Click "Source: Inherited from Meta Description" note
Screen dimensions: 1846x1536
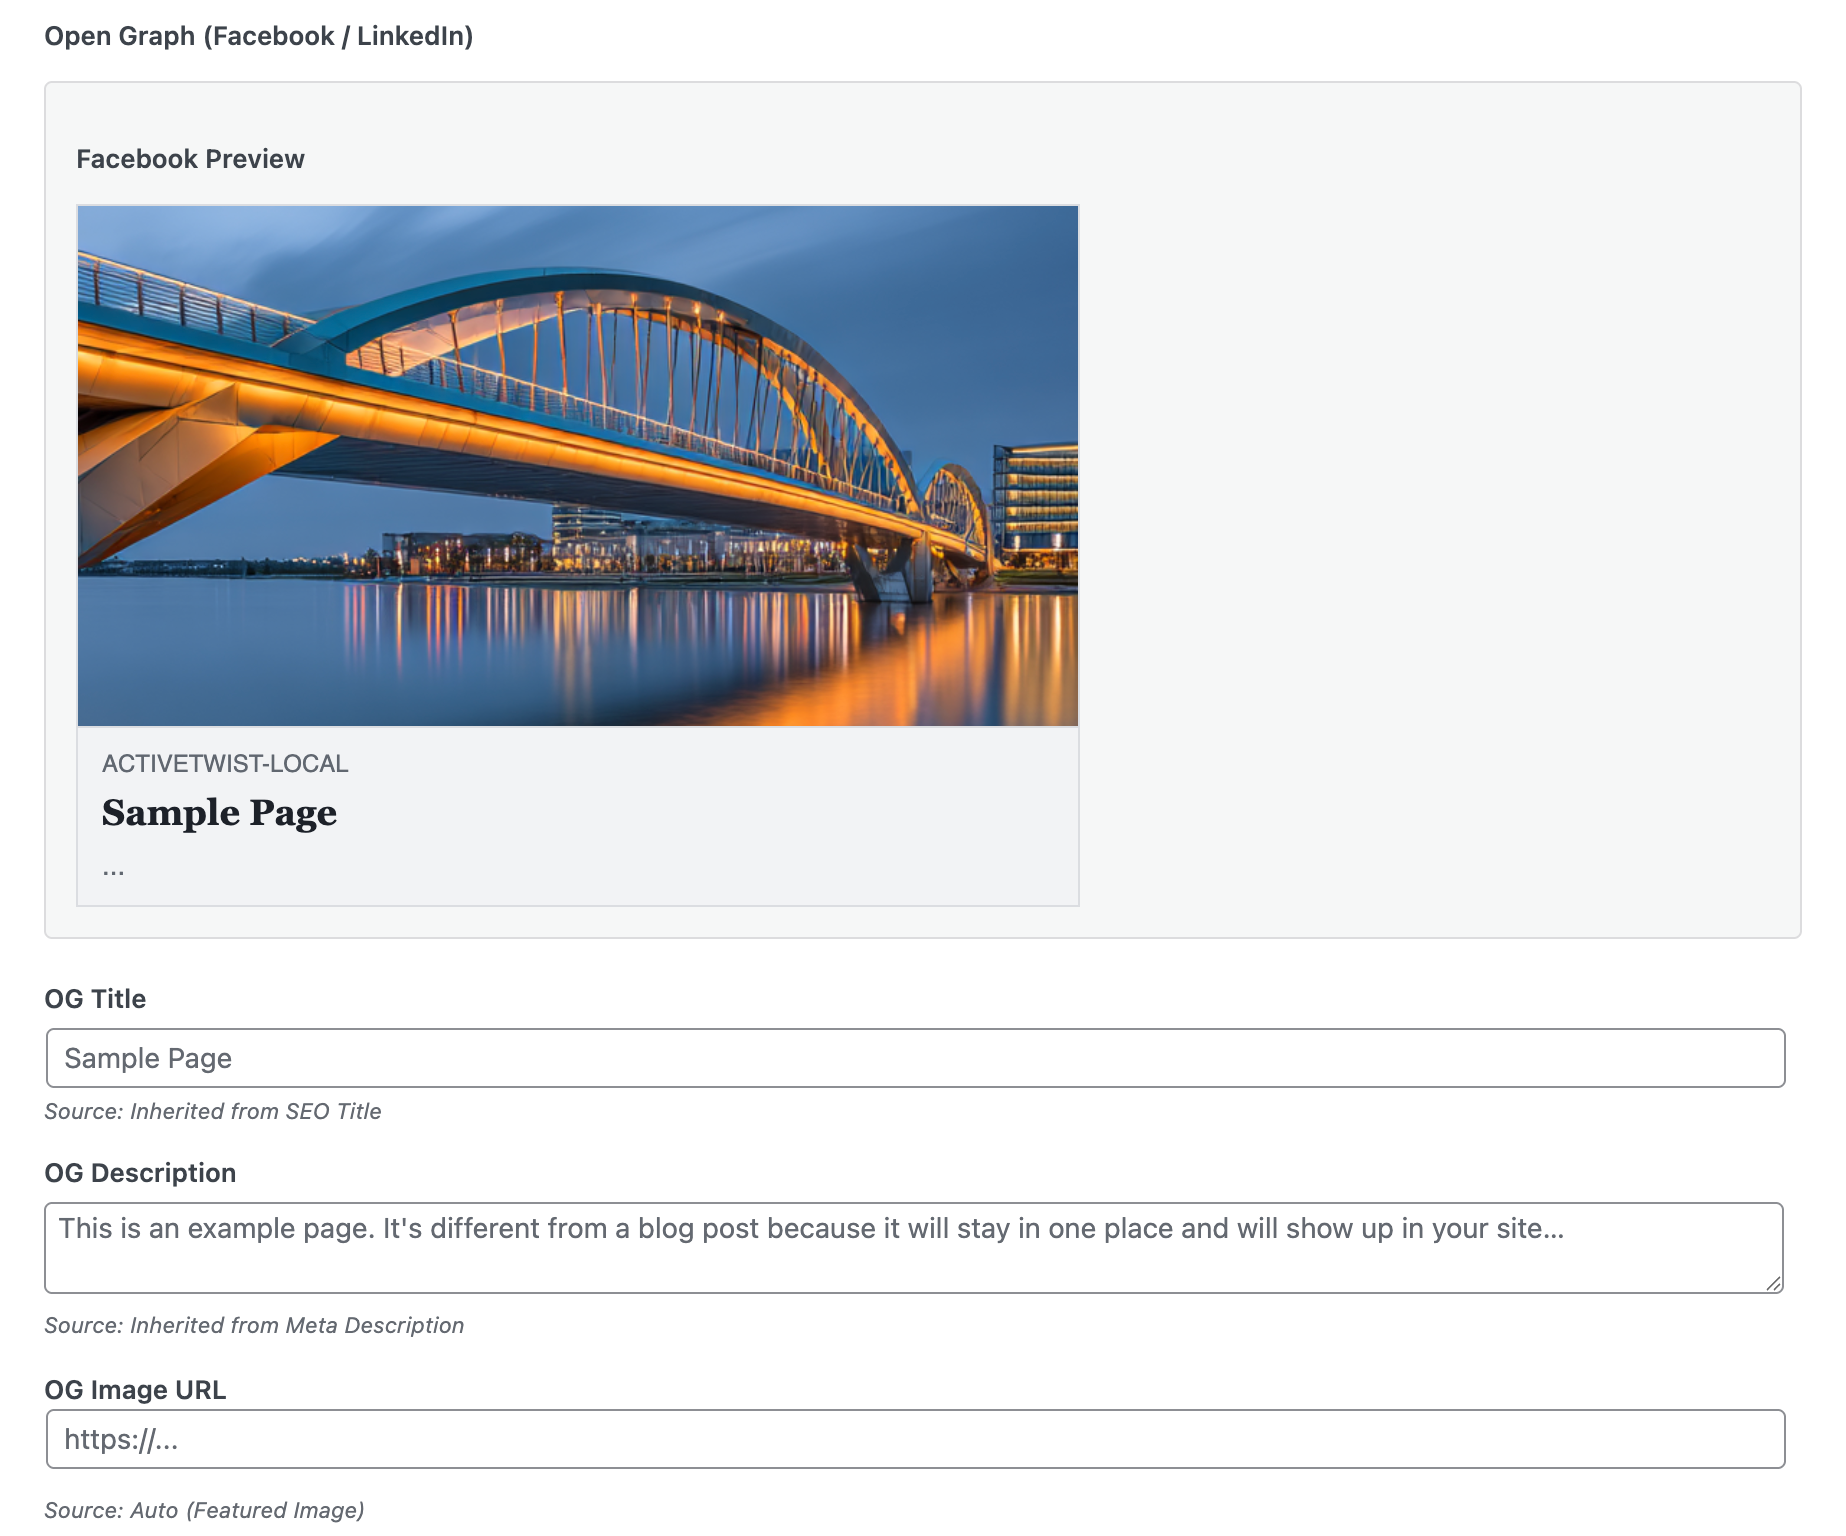pos(254,1325)
